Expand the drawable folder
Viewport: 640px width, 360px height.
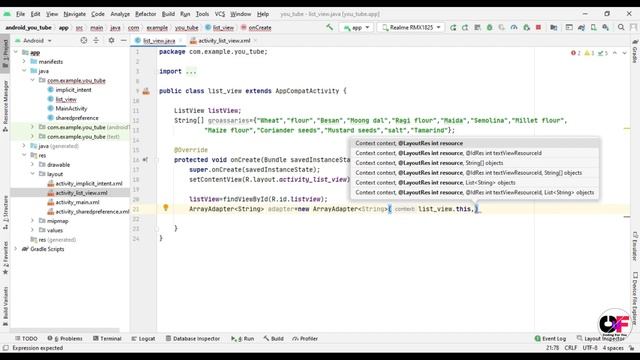[x=33, y=164]
